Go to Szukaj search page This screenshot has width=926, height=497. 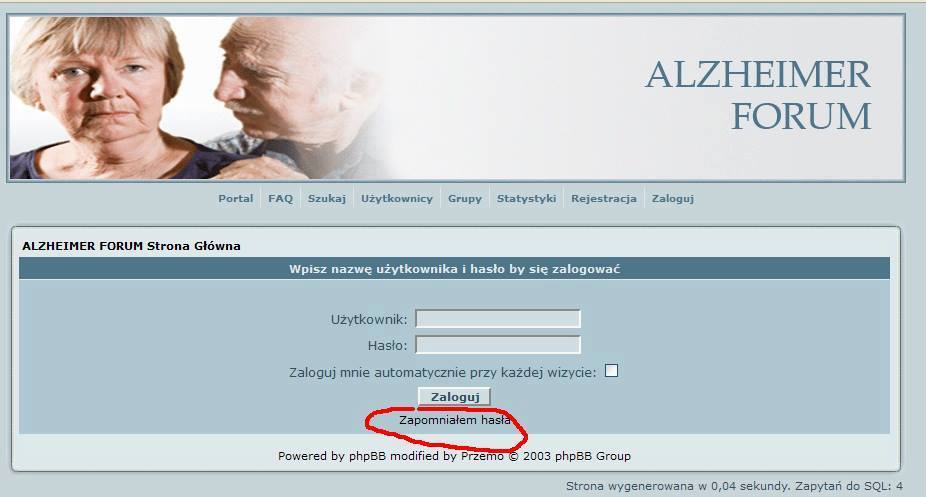pyautogui.click(x=327, y=198)
